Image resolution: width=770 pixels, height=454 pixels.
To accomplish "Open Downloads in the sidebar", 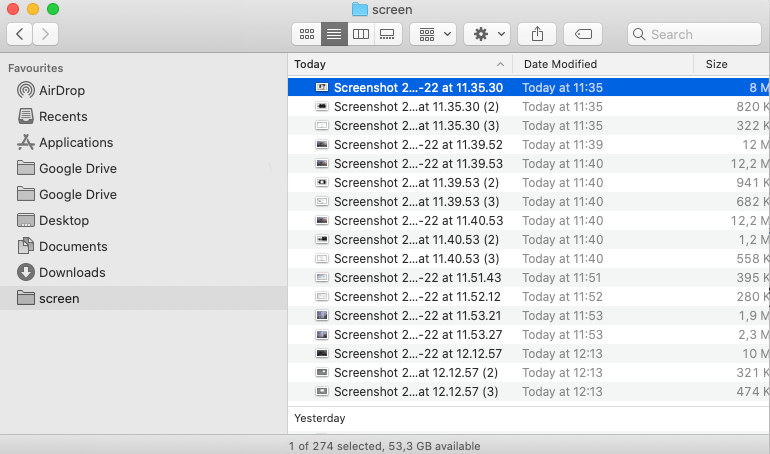I will (71, 272).
